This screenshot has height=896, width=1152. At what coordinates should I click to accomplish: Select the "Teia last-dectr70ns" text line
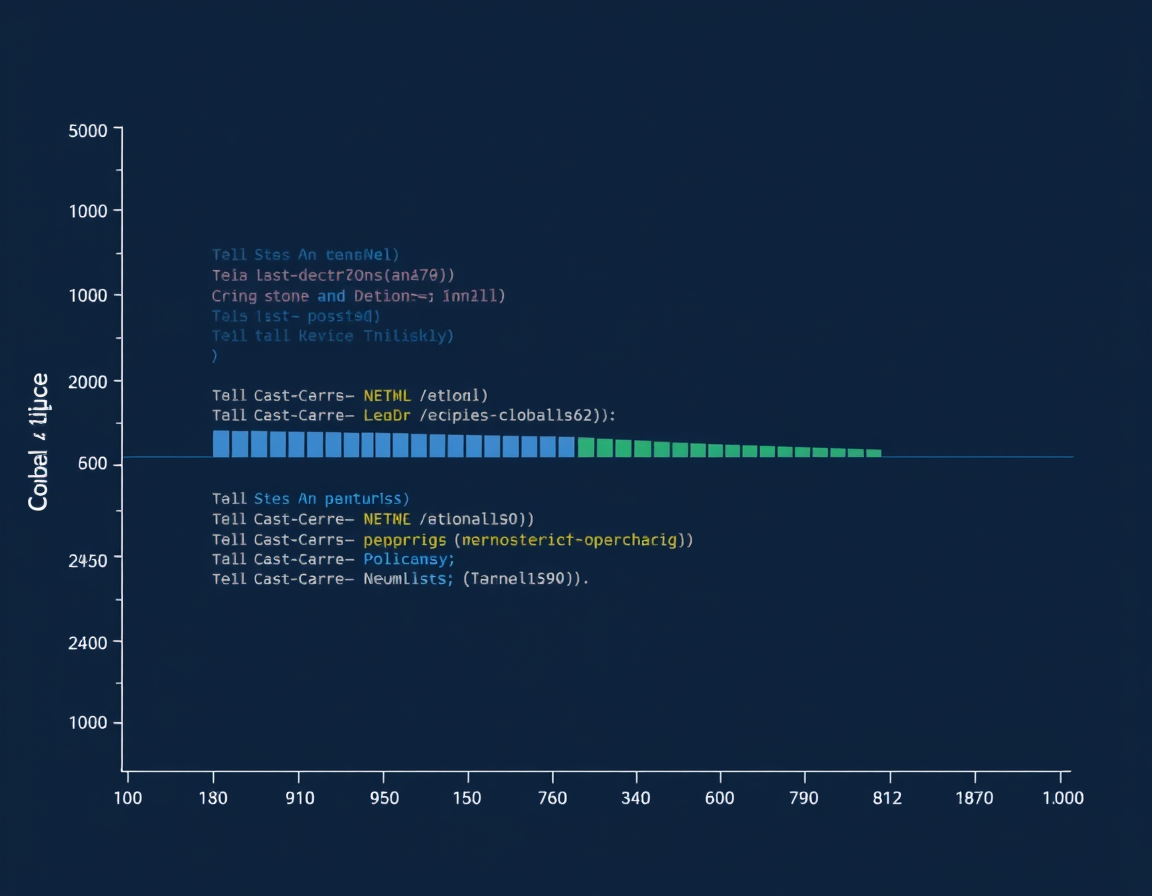tap(333, 275)
